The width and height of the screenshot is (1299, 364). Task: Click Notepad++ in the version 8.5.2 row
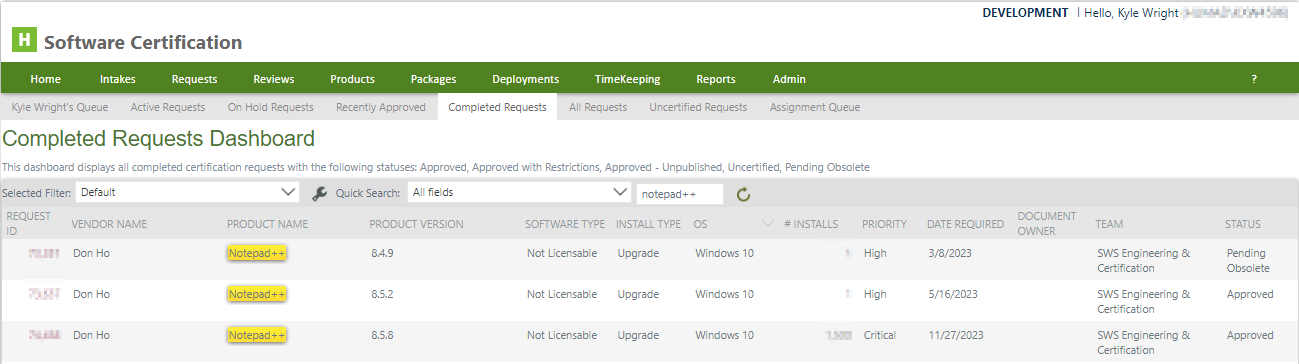point(257,294)
